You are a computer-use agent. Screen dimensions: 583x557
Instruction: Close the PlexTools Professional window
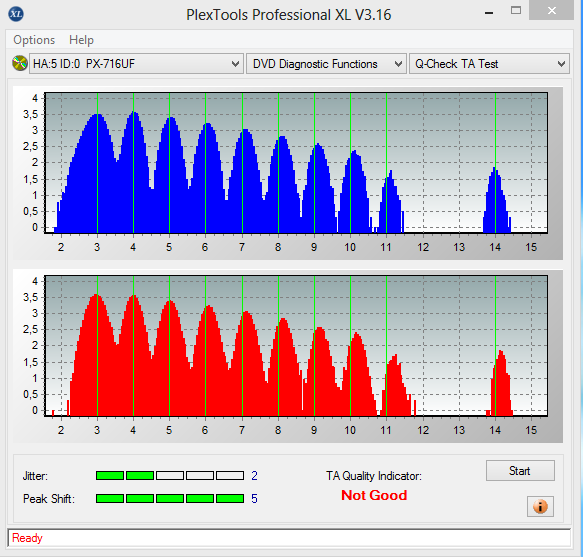[551, 10]
